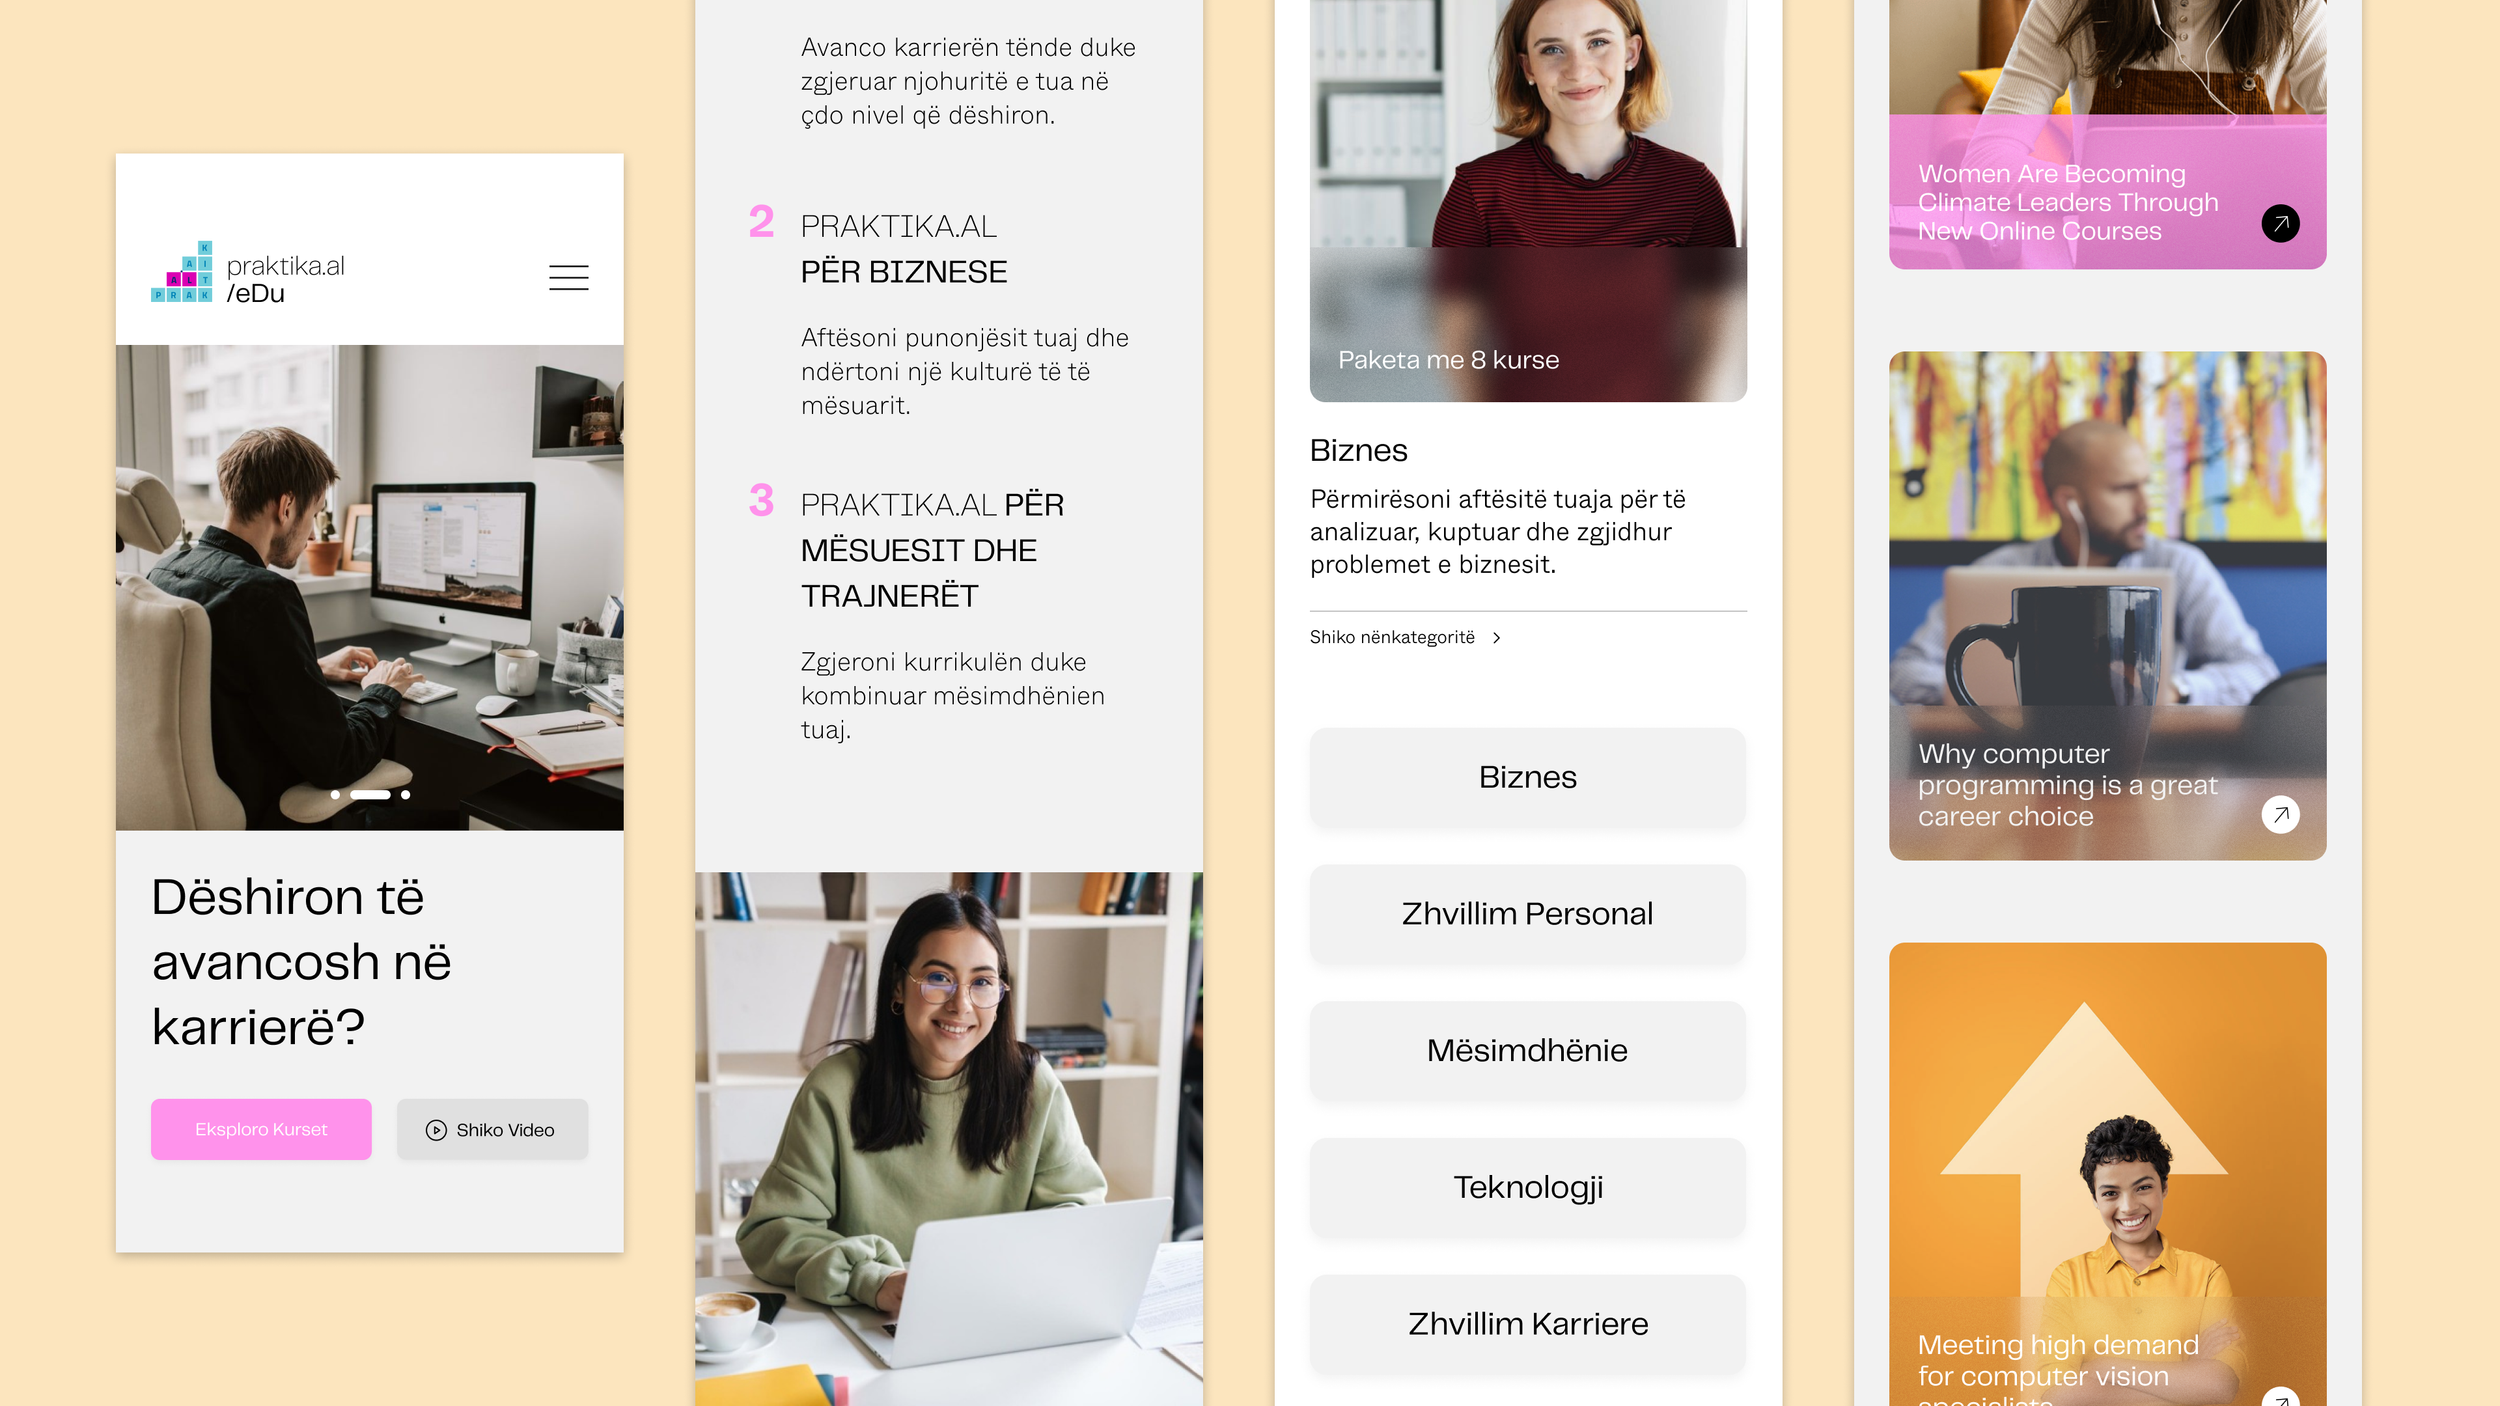
Task: Open the Meeting high demand article card
Action: pos(2107,1174)
